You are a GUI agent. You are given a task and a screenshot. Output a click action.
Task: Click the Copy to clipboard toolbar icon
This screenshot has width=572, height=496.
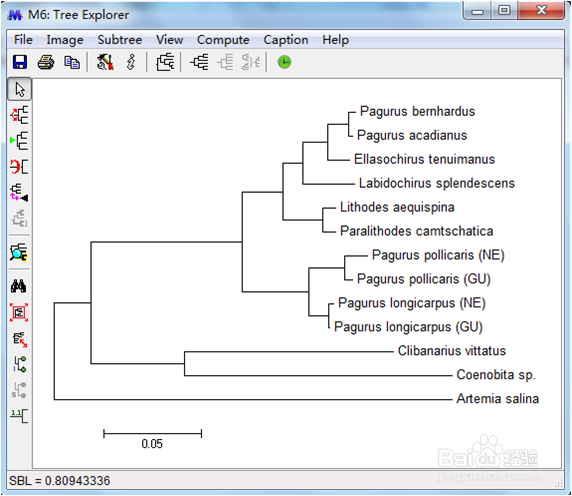72,62
